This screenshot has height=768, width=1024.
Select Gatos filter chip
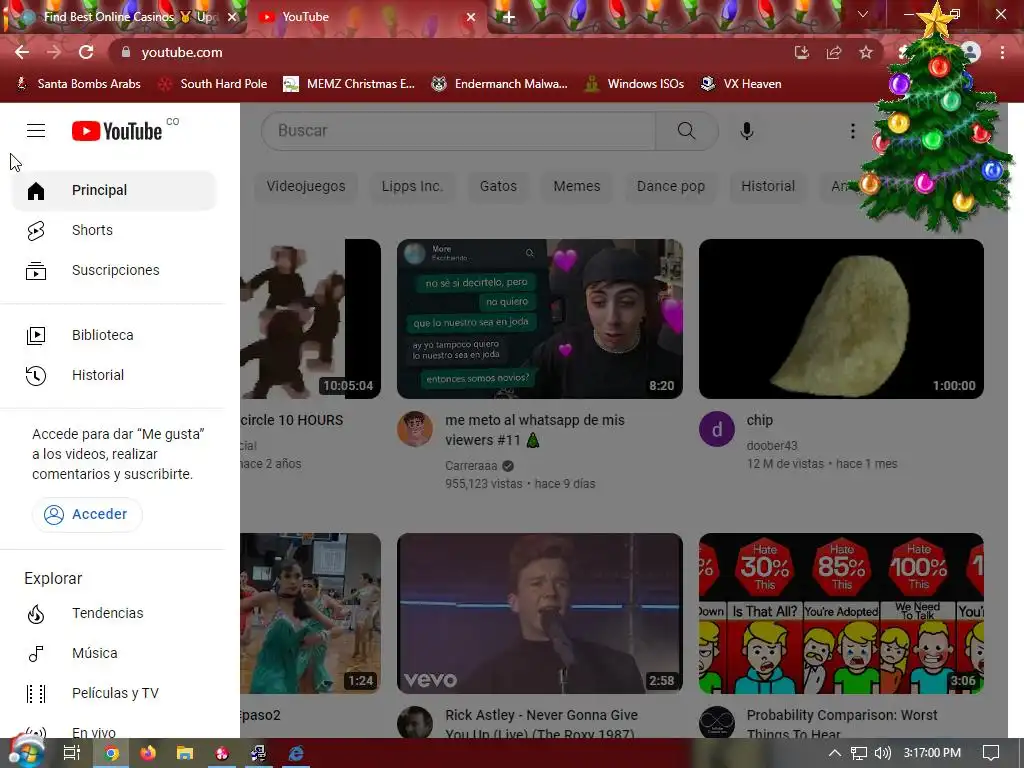coord(498,186)
